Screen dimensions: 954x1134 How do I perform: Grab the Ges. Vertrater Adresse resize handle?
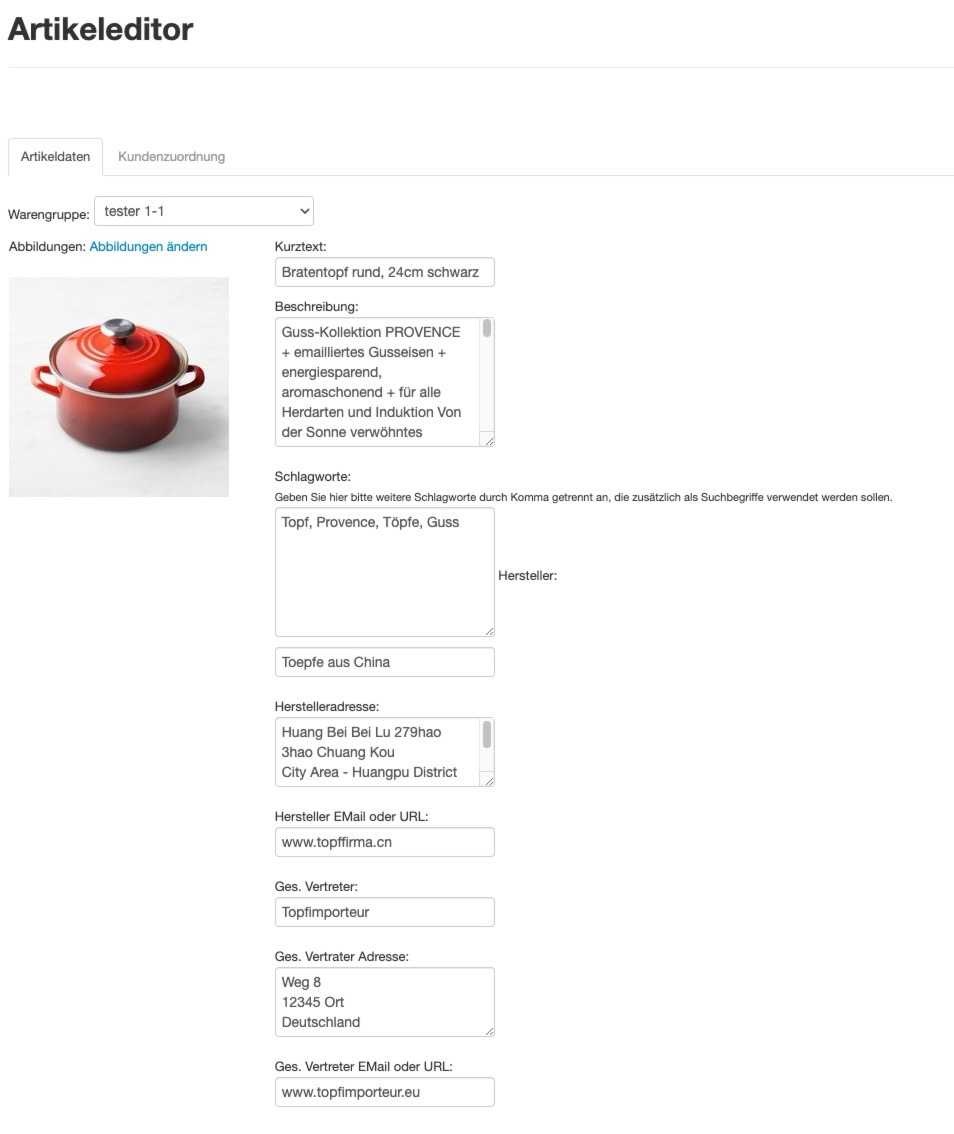pyautogui.click(x=489, y=1031)
